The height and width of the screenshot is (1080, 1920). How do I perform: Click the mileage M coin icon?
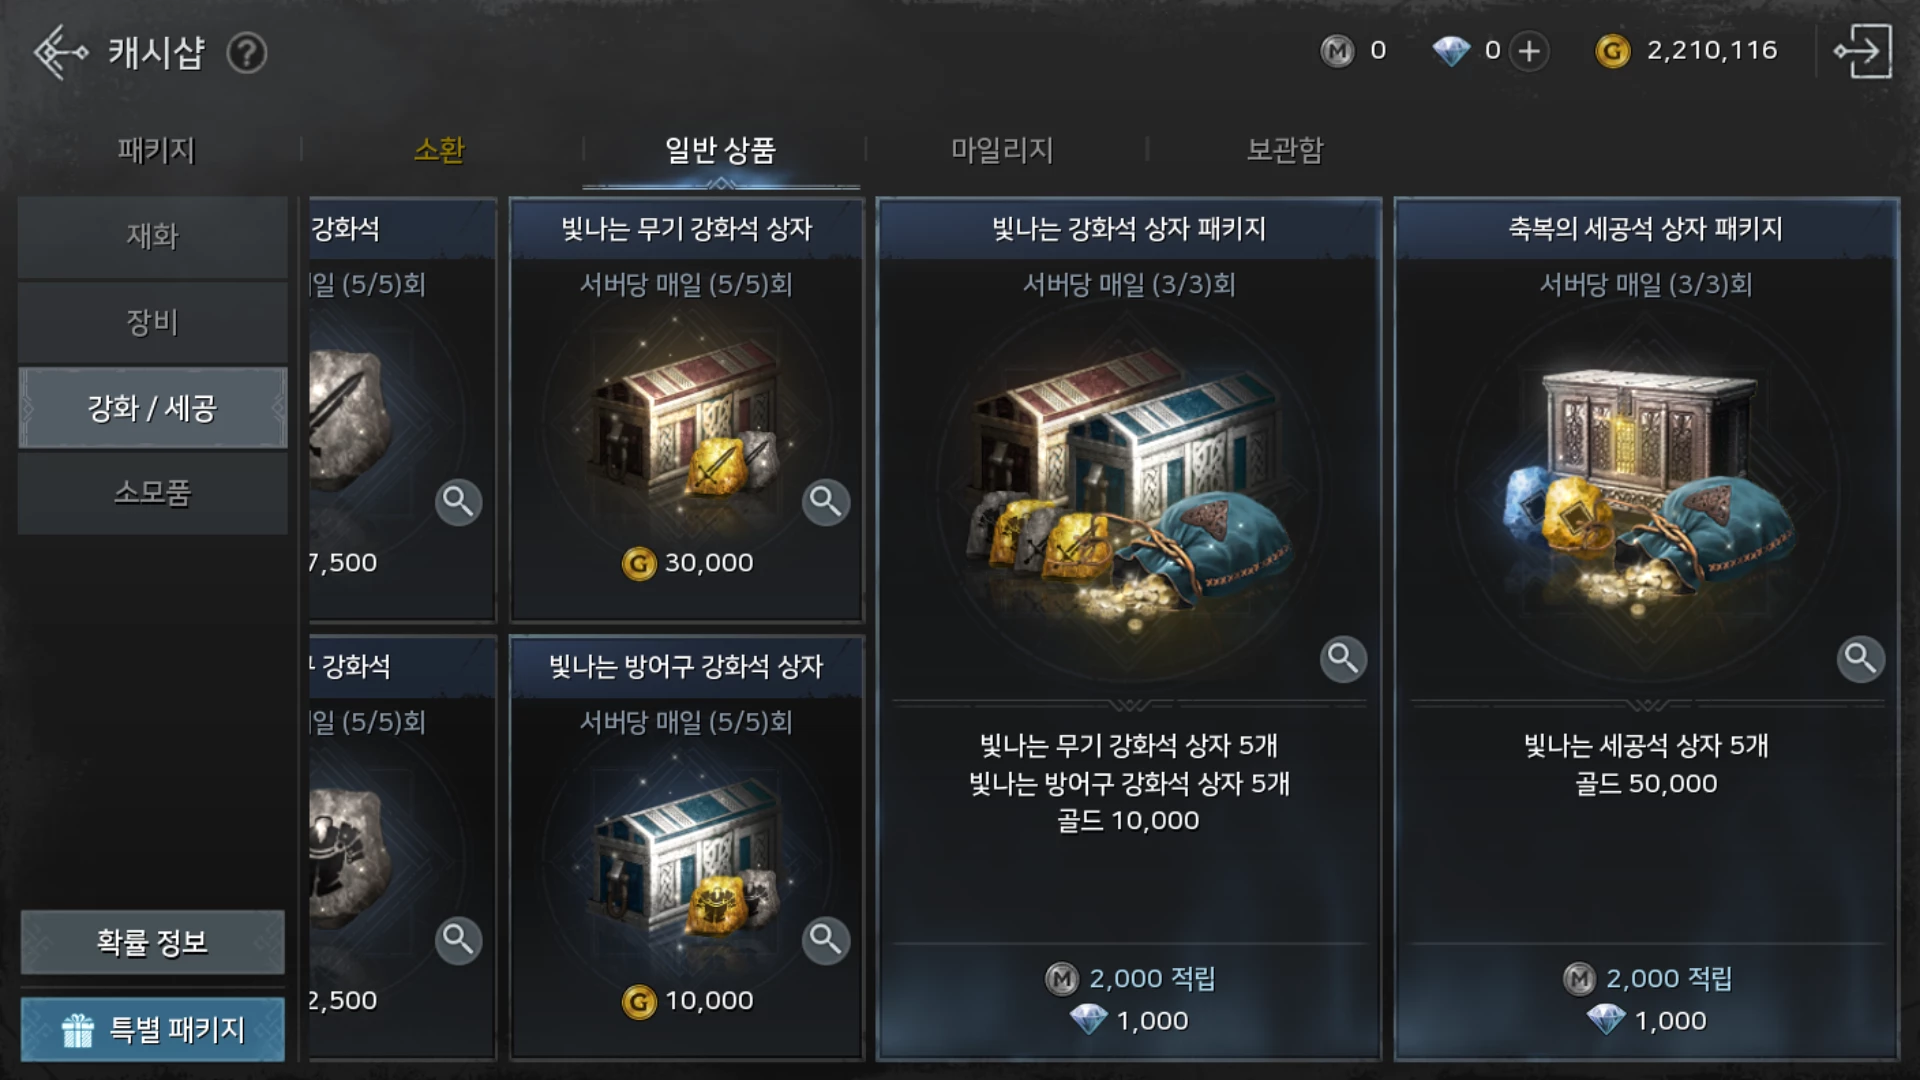click(1337, 51)
